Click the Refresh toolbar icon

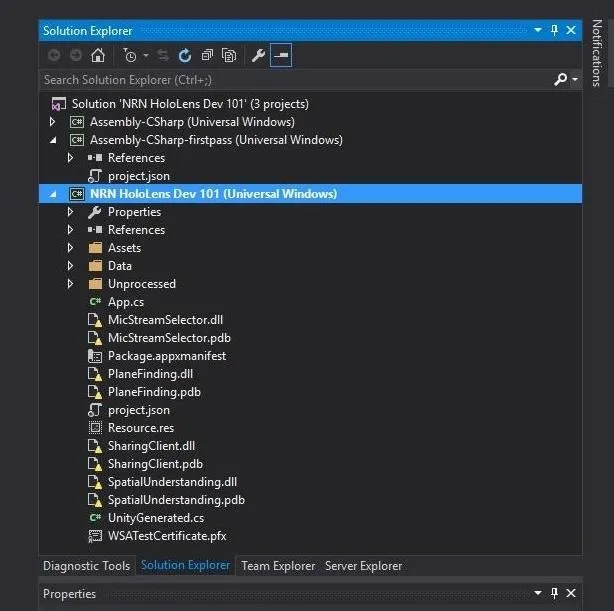point(185,56)
